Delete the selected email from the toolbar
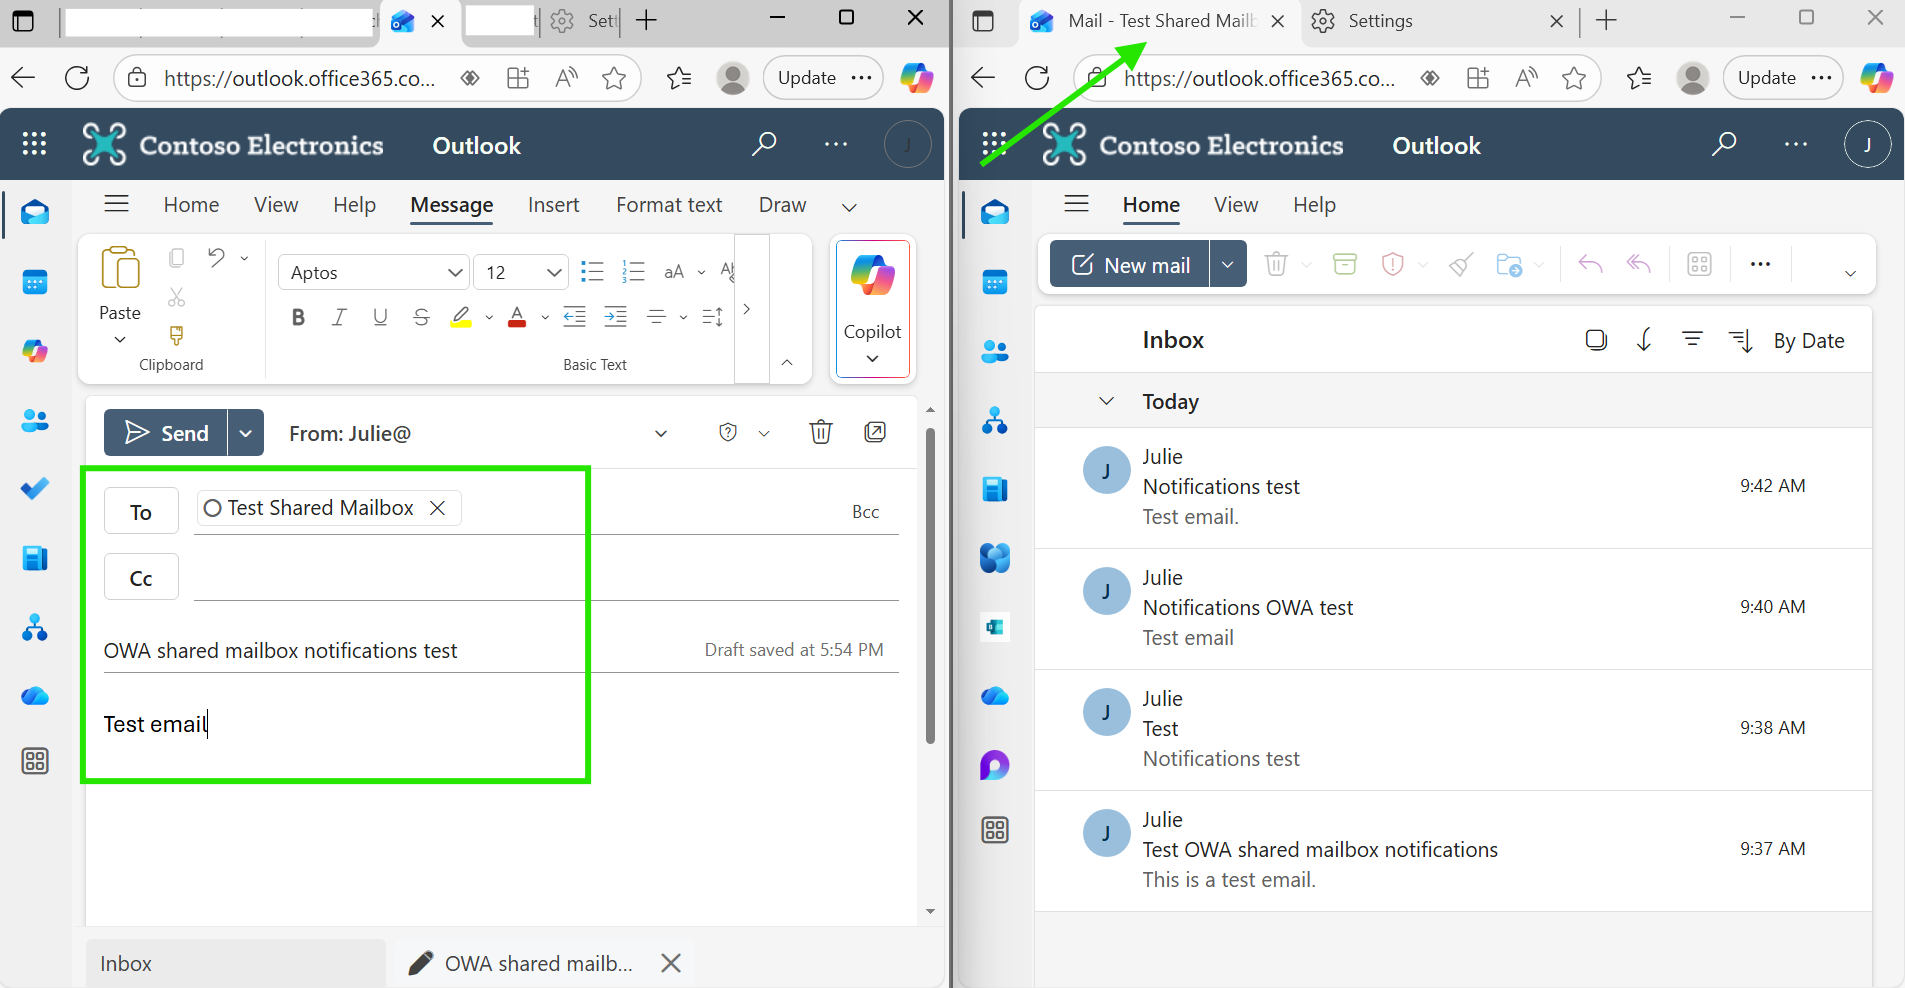1905x988 pixels. 1276,264
